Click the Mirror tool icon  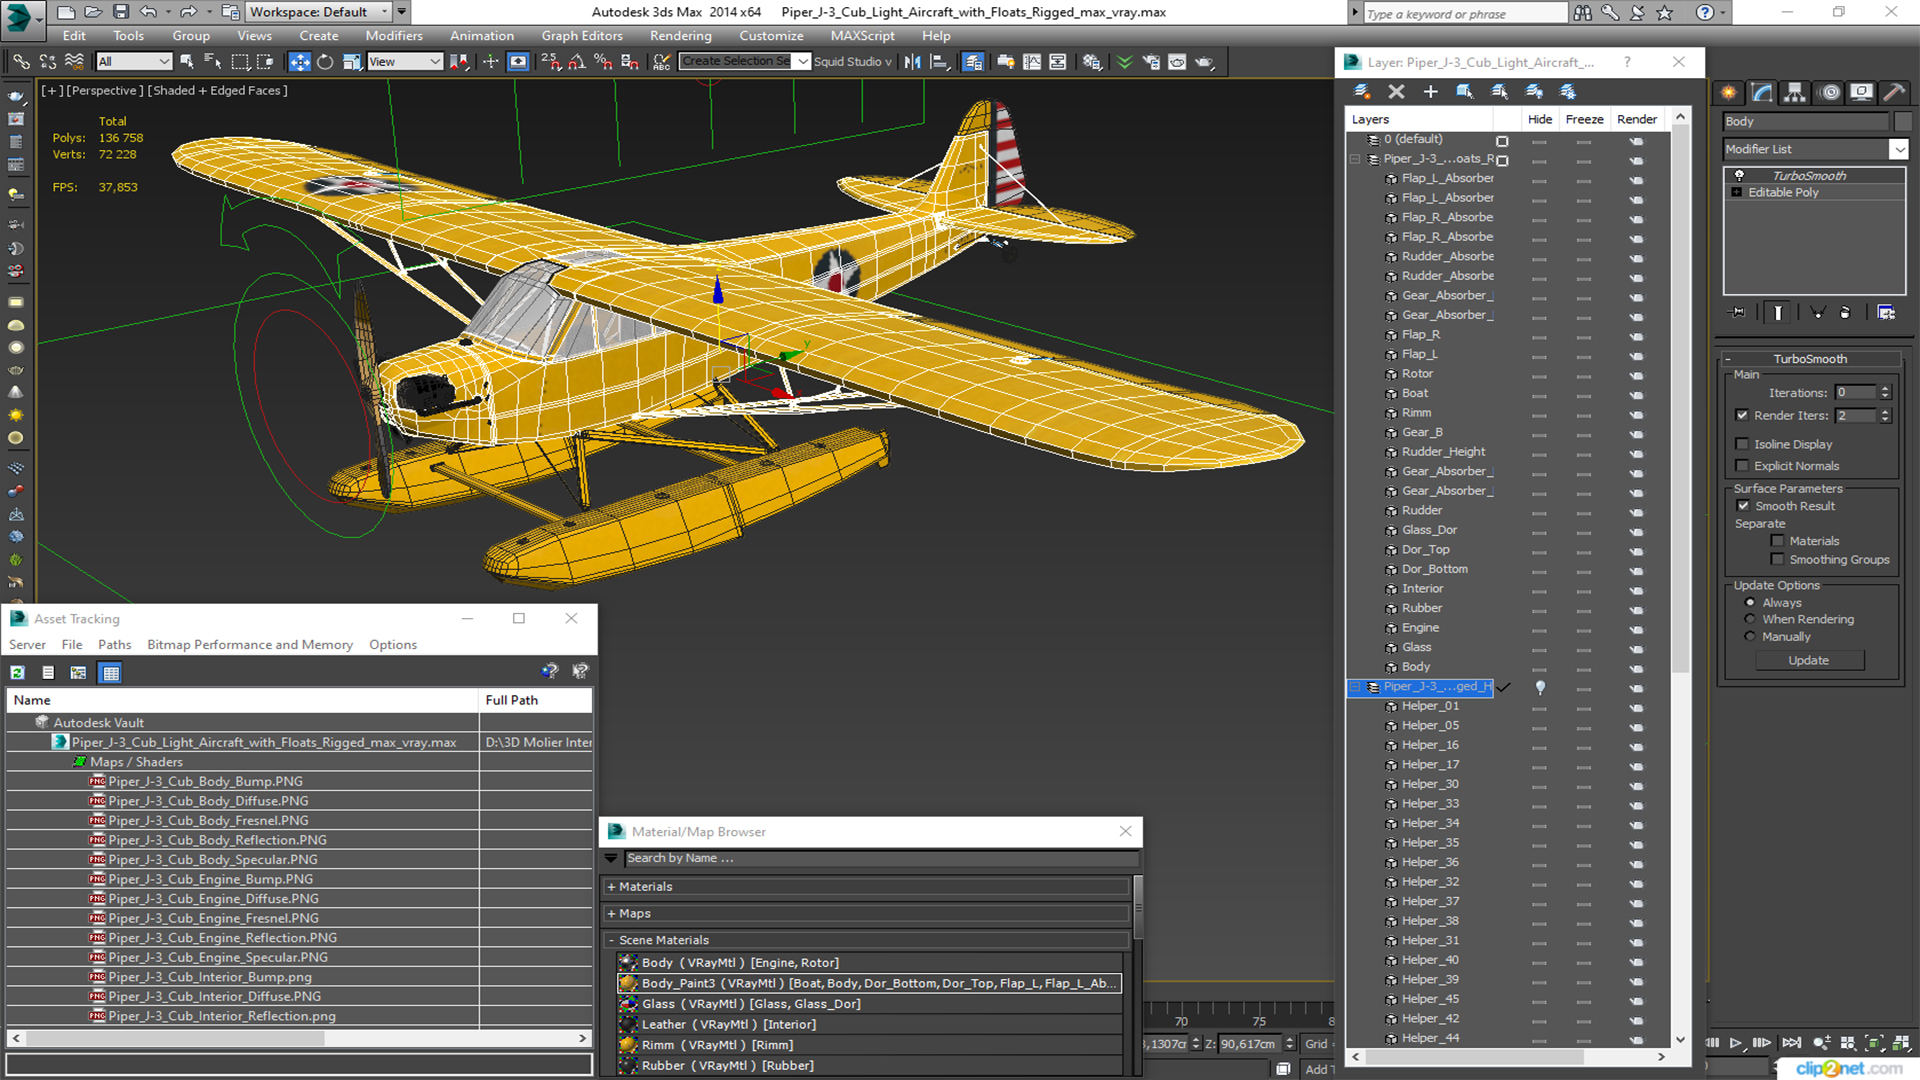[912, 62]
